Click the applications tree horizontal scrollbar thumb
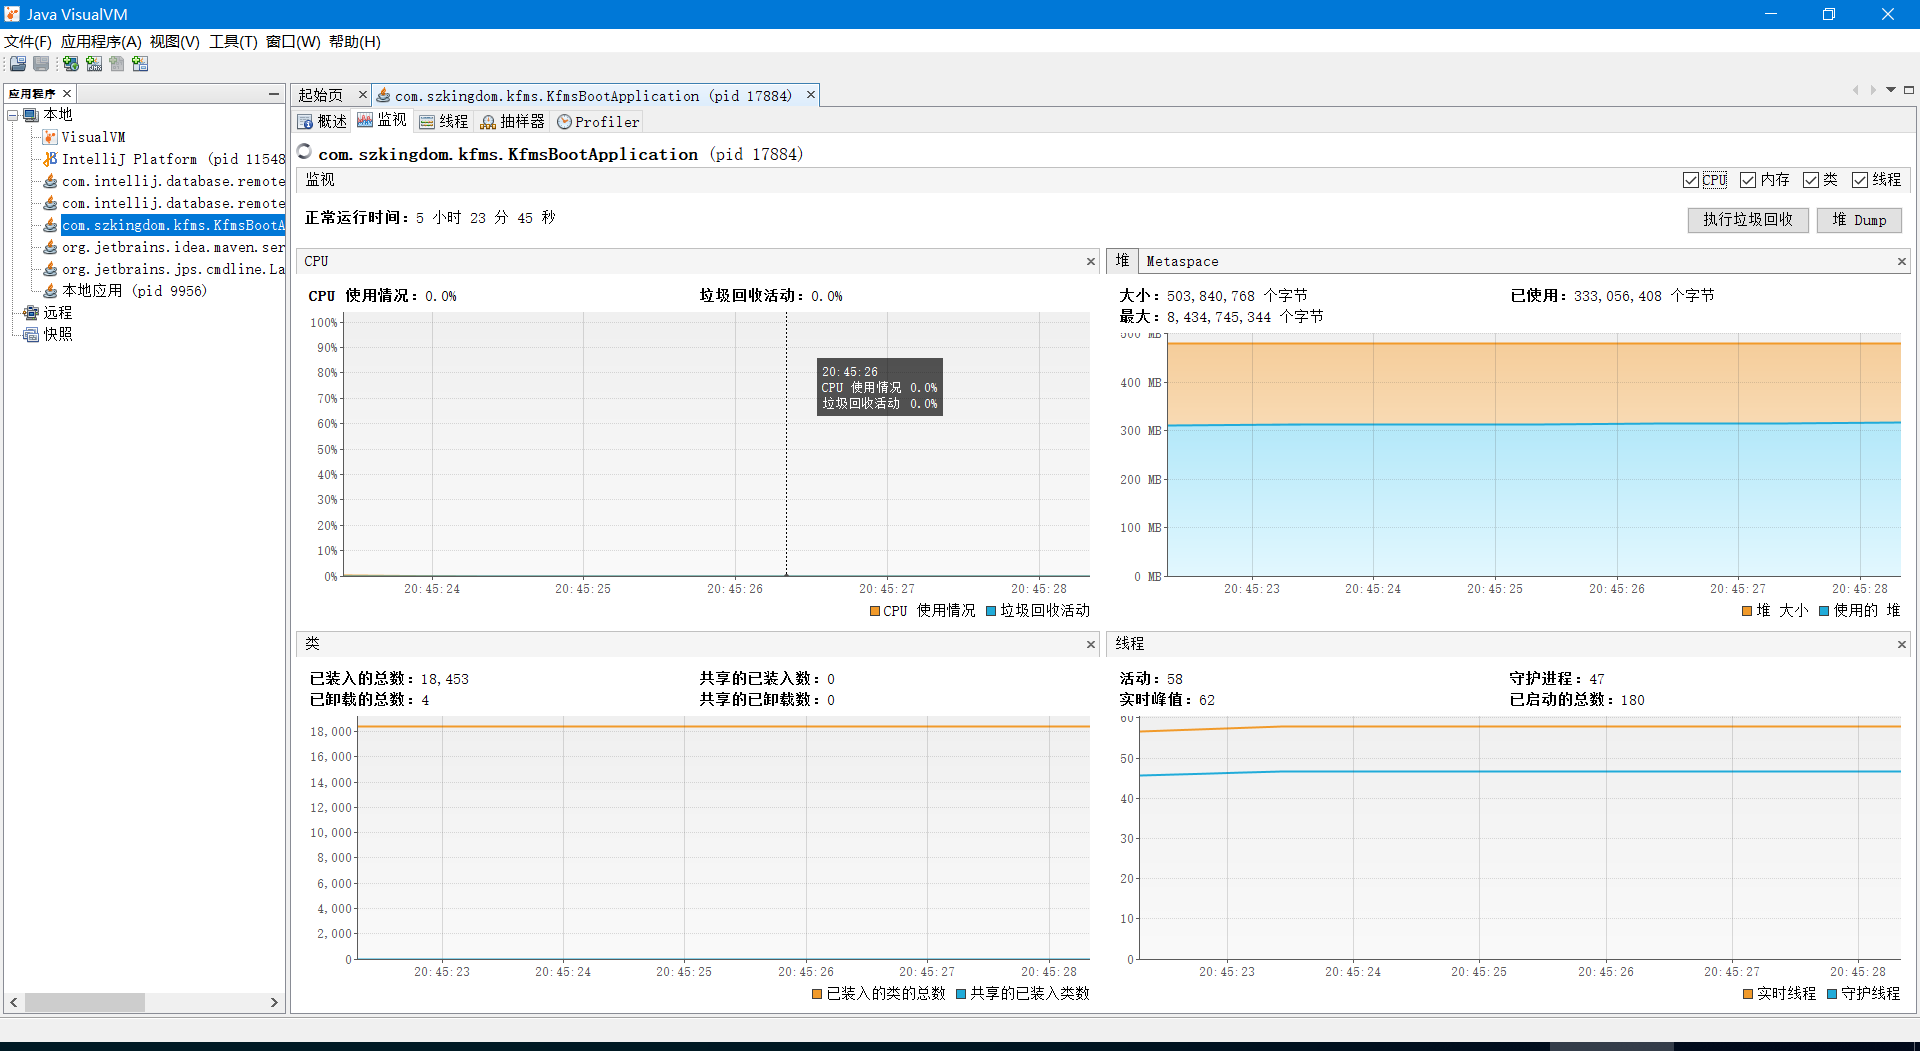This screenshot has width=1920, height=1051. point(85,1002)
